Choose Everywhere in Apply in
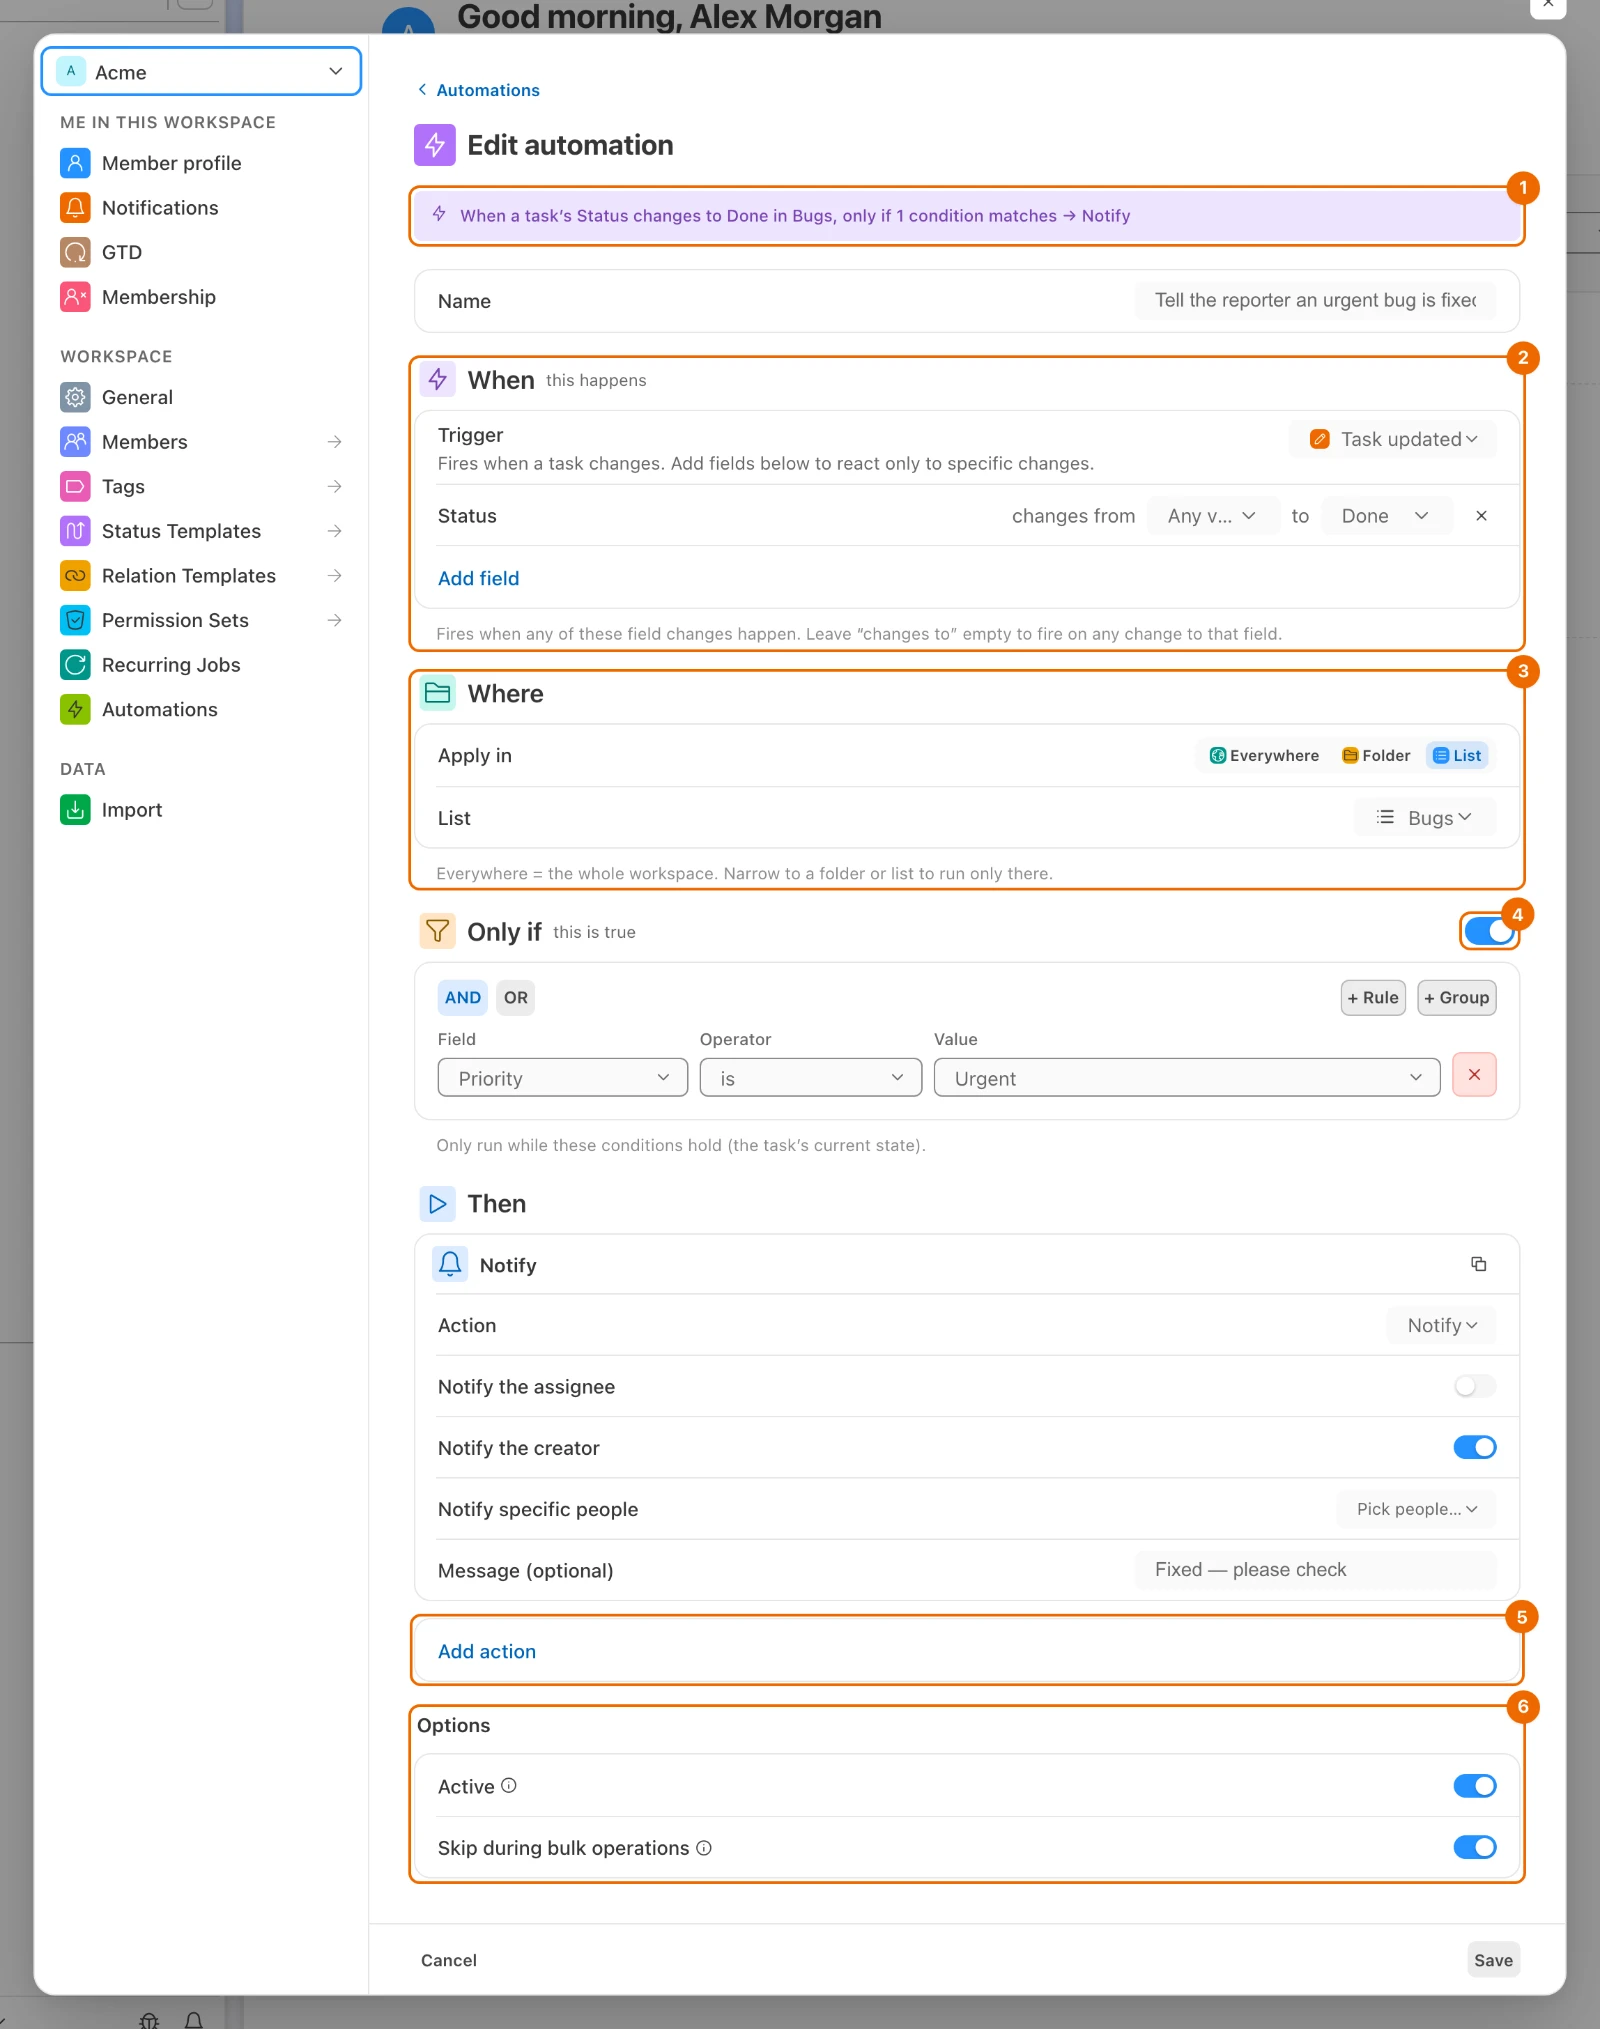Screen dimensions: 1600x2029 coord(1264,755)
